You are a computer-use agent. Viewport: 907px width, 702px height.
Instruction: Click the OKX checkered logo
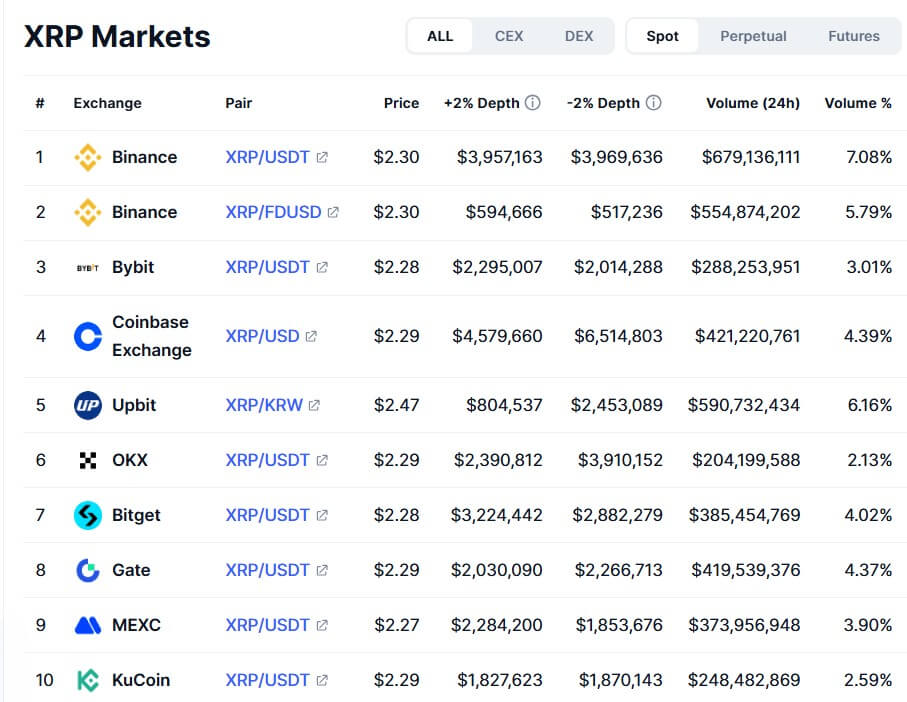click(89, 460)
